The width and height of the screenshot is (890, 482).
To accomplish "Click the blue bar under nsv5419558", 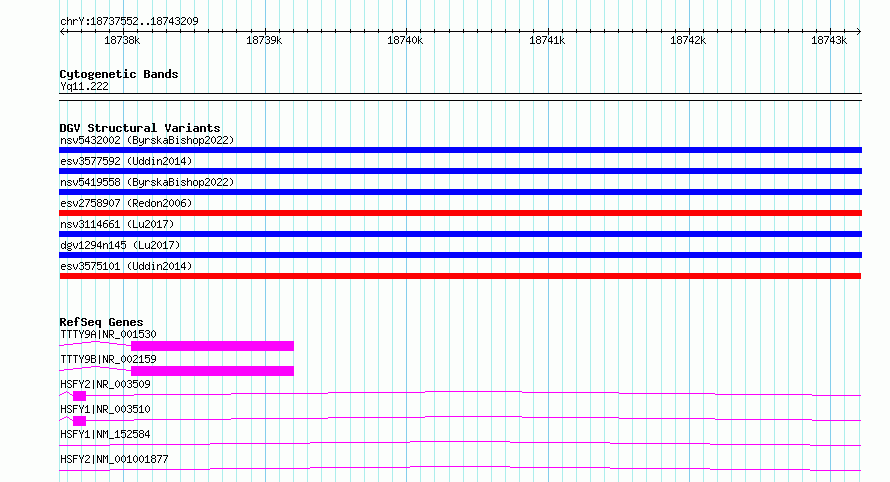I will click(460, 192).
